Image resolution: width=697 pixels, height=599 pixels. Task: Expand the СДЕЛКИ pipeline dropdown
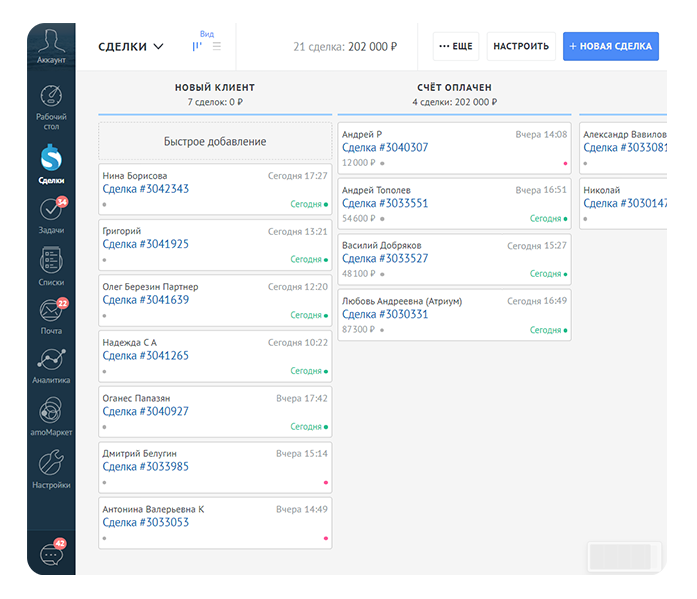click(130, 46)
